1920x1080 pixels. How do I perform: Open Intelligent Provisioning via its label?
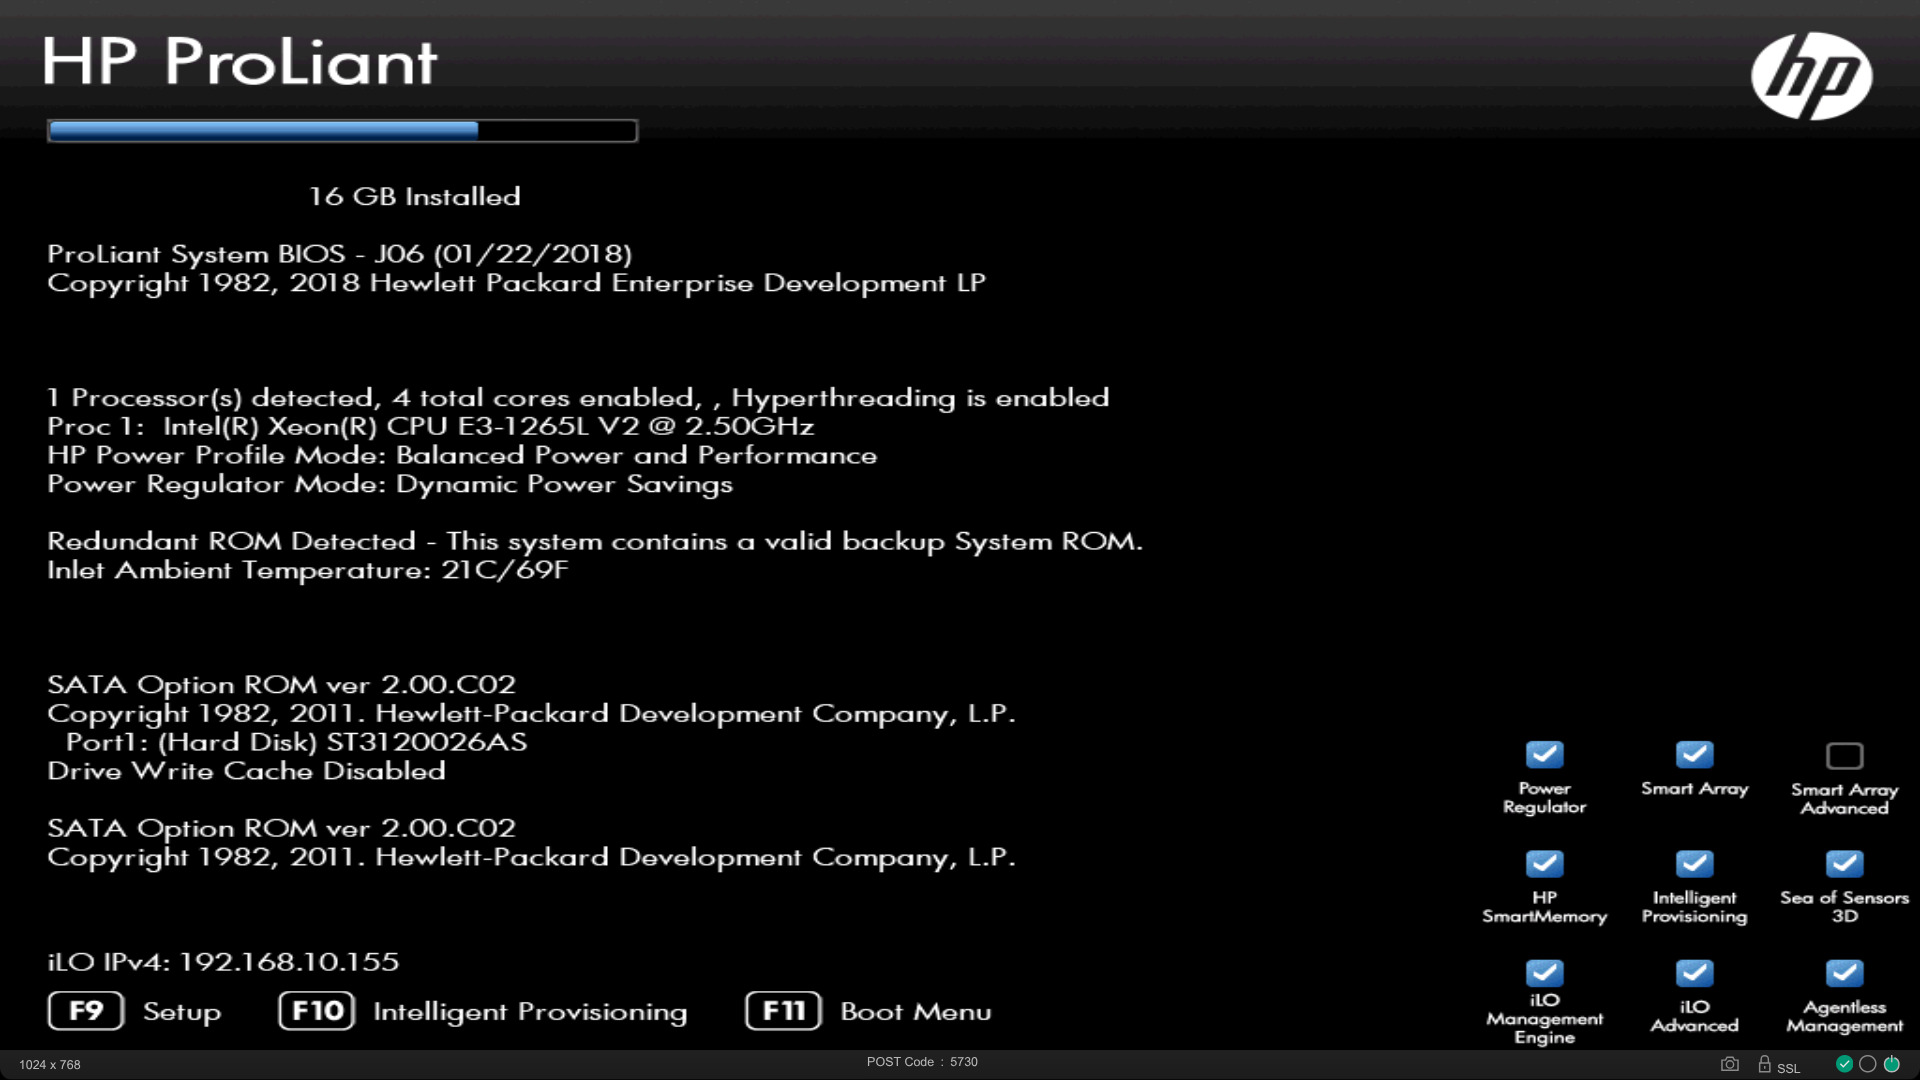(x=530, y=1012)
